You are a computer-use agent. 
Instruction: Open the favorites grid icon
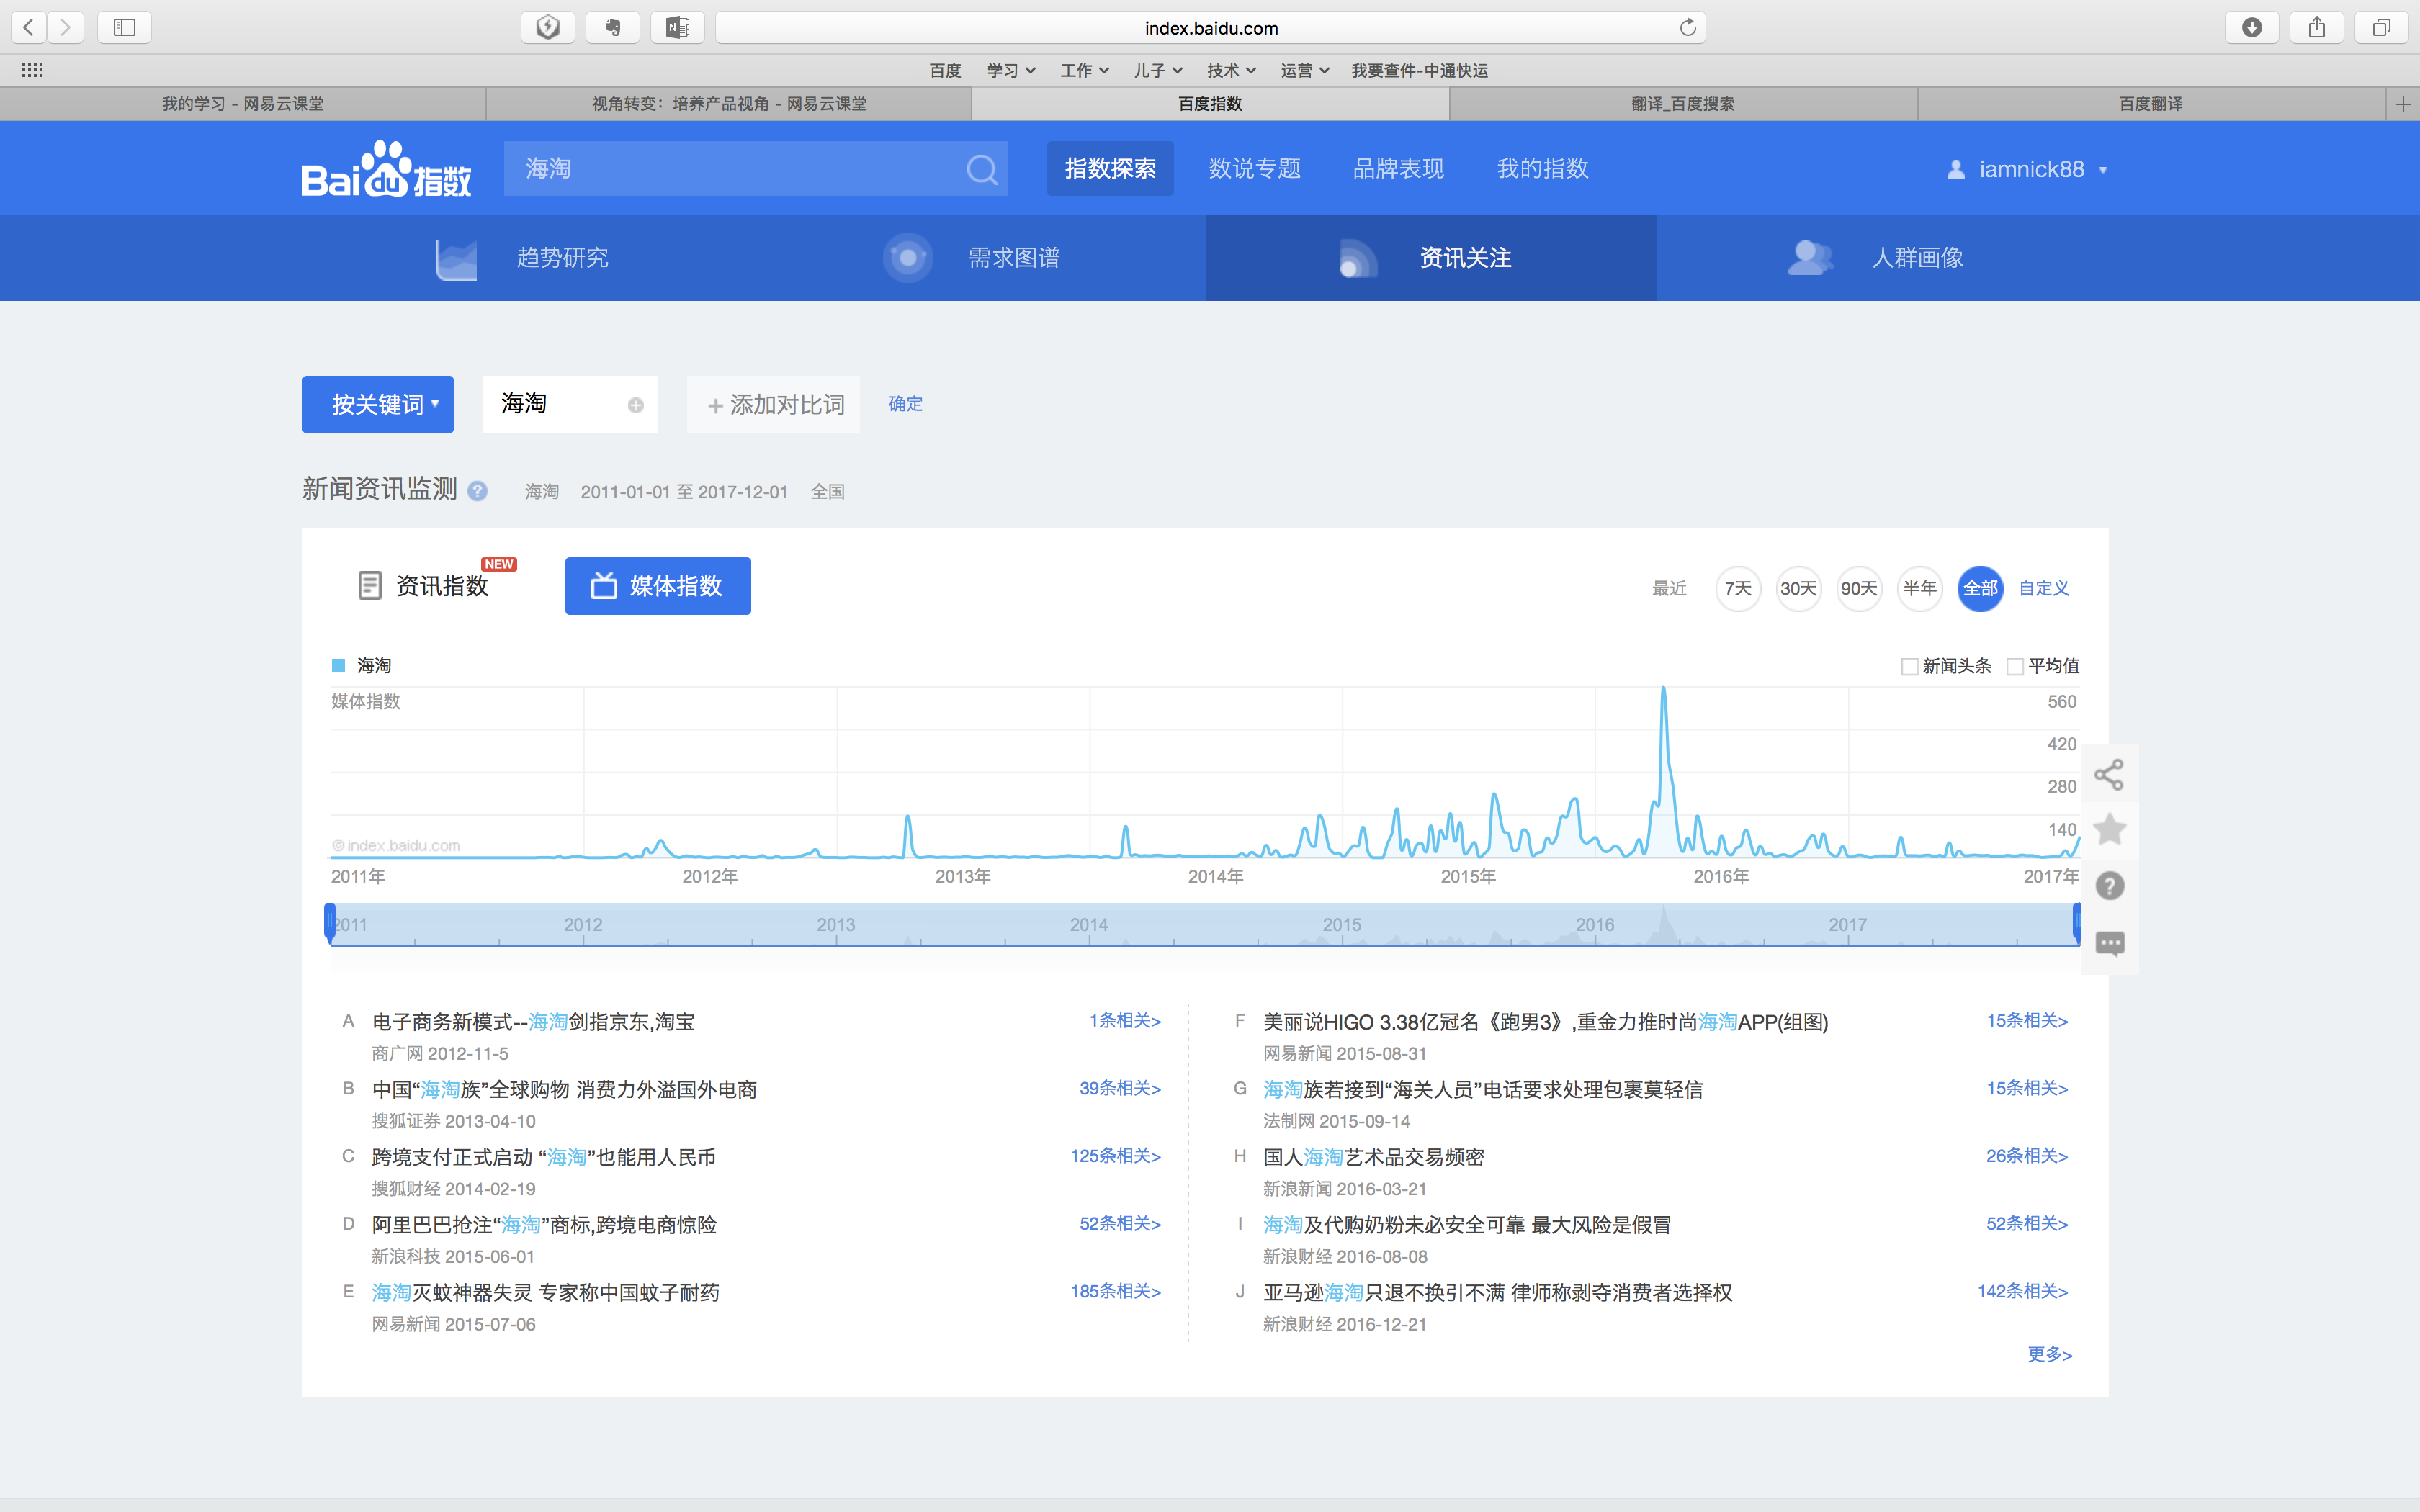pos(32,70)
